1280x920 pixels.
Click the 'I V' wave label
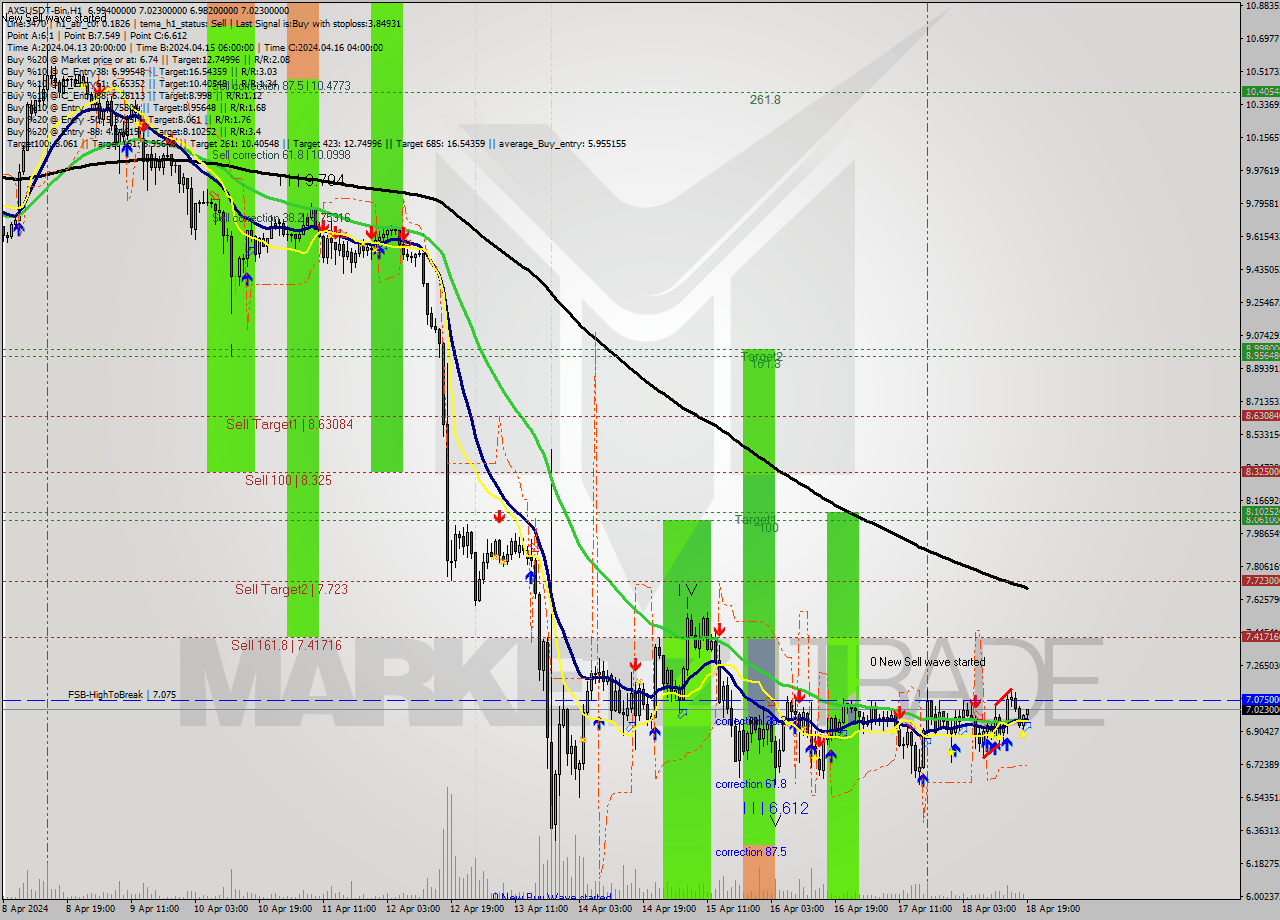click(686, 591)
